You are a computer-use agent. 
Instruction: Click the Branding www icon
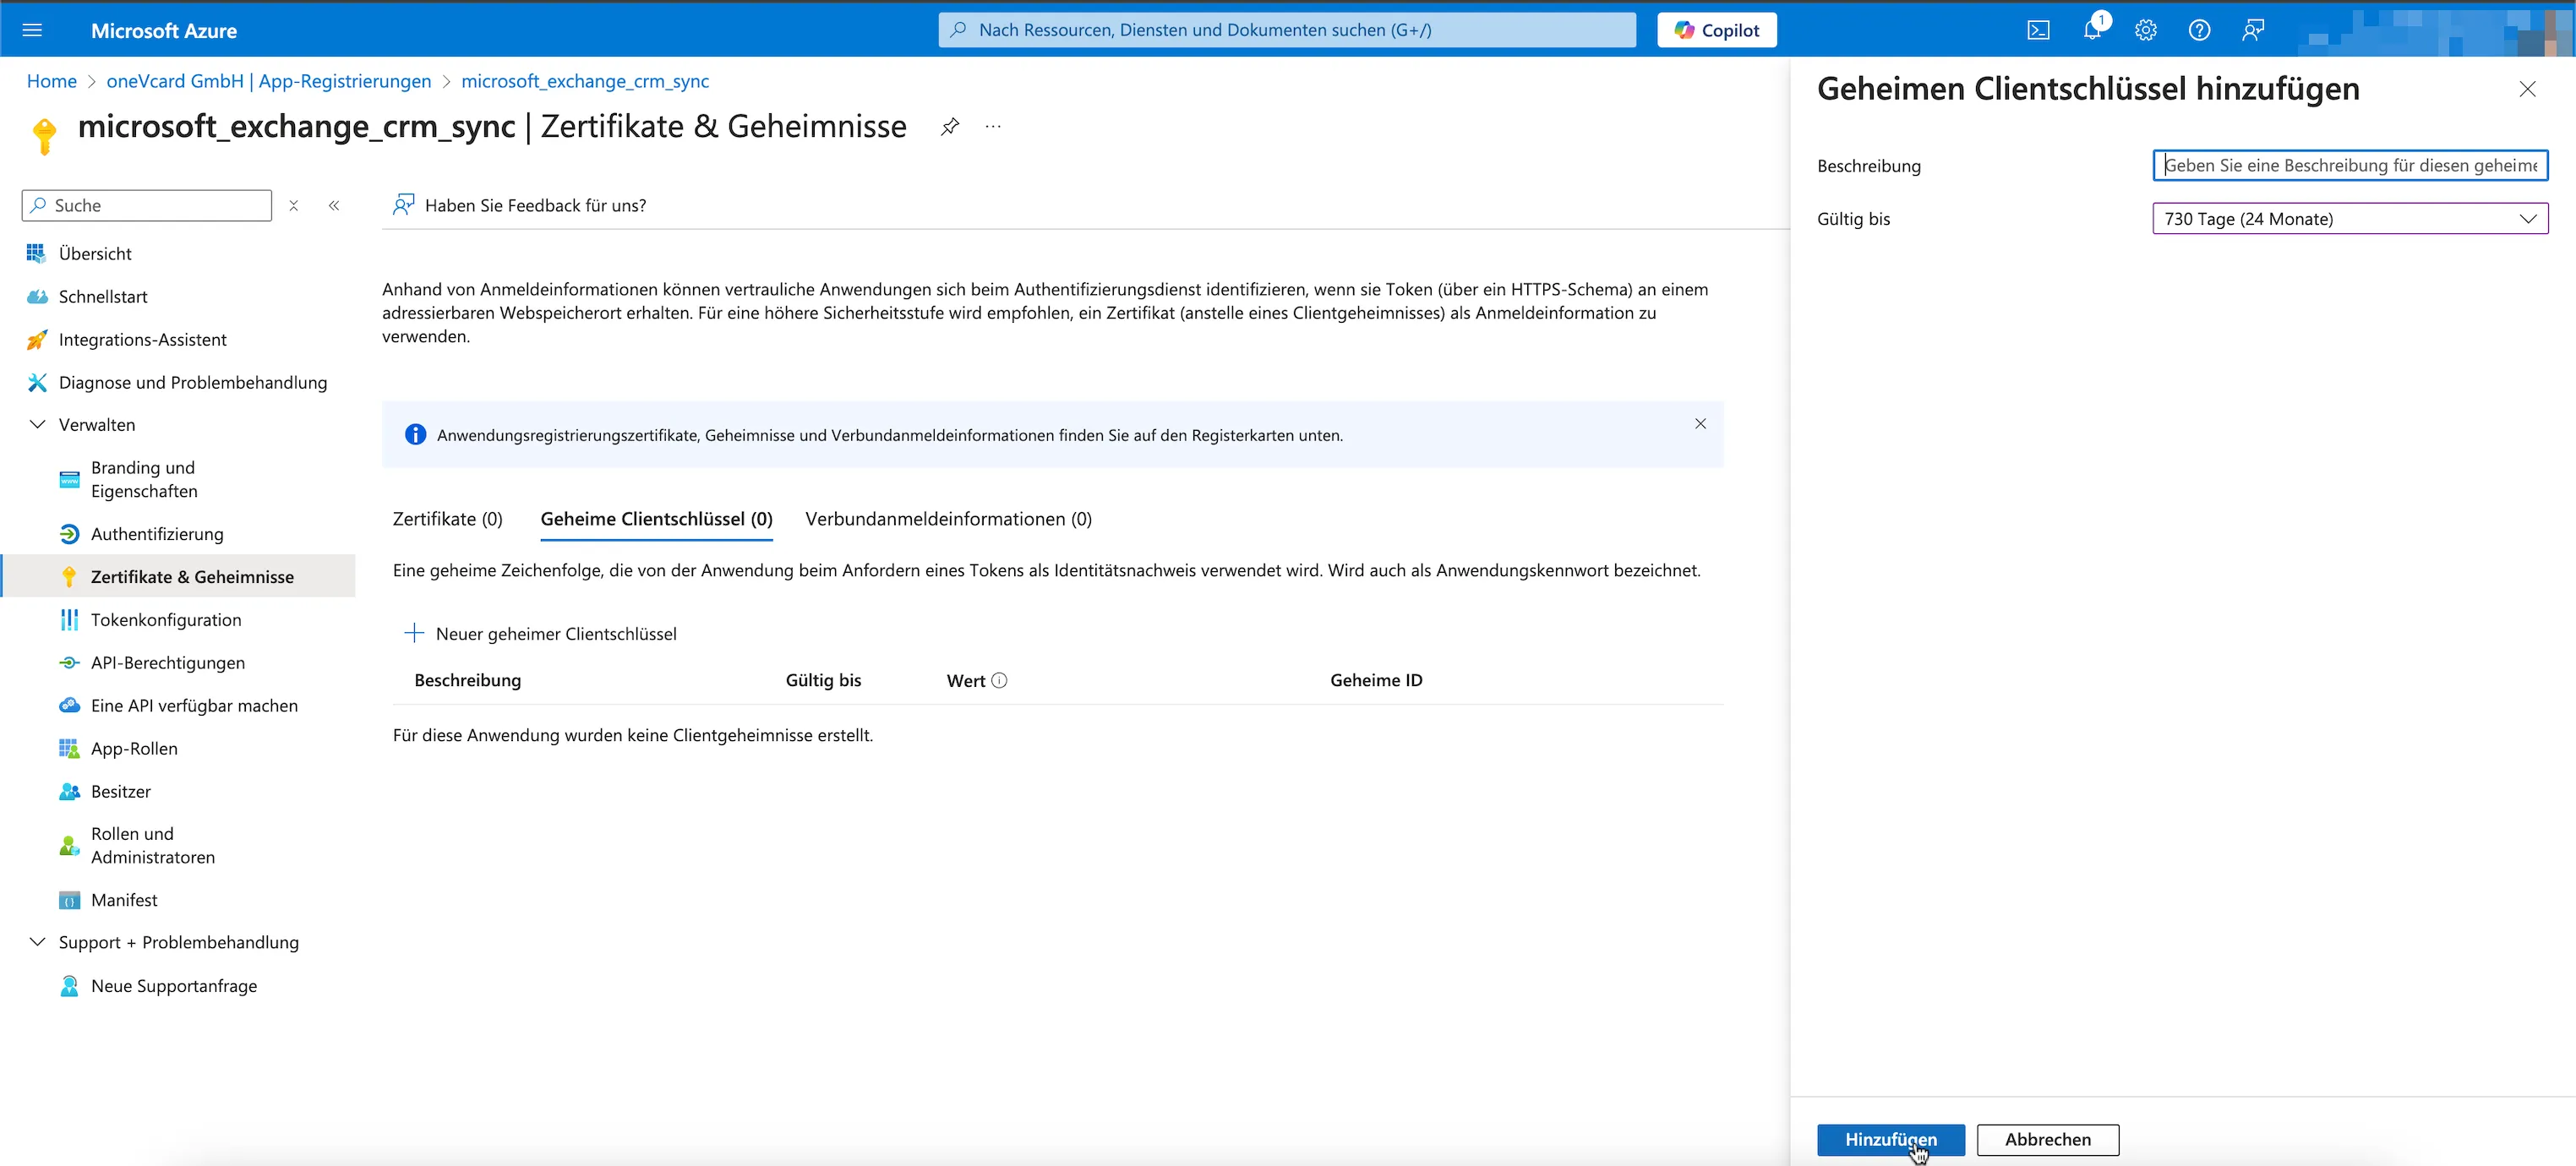69,479
